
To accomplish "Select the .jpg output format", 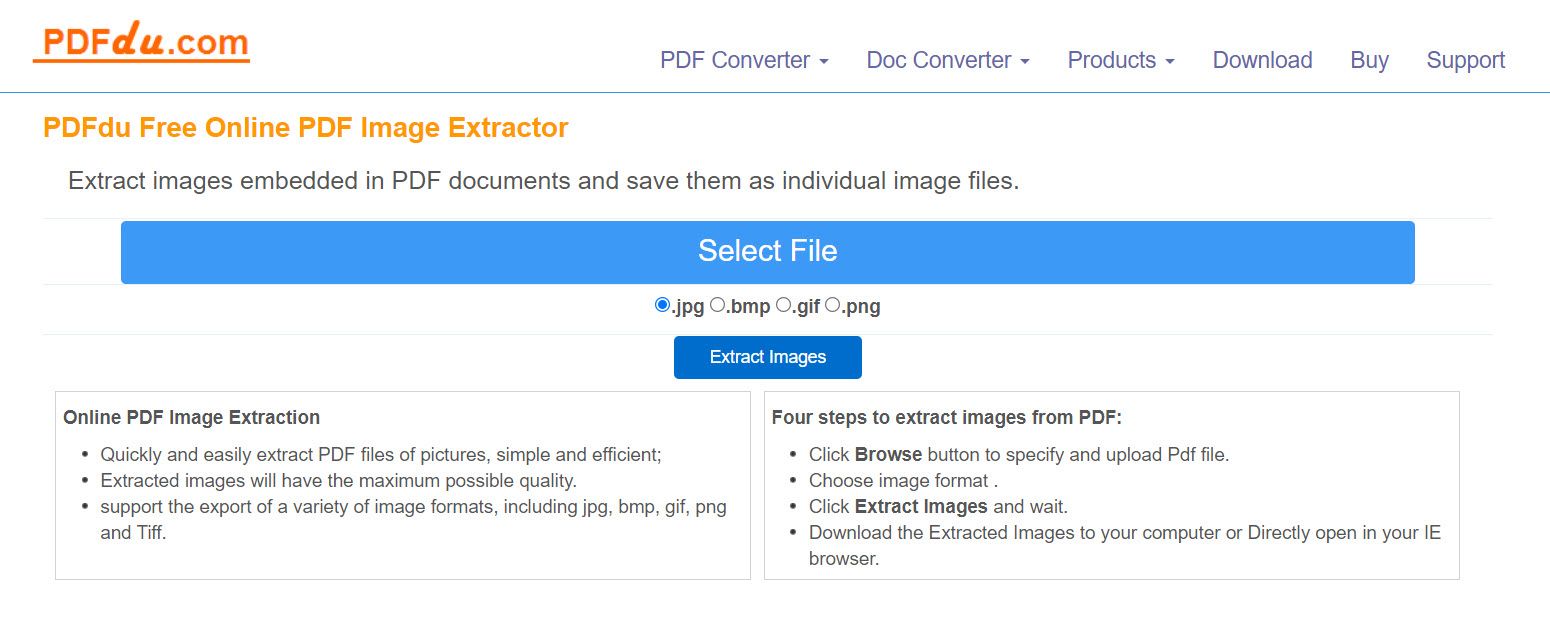I will coord(662,305).
